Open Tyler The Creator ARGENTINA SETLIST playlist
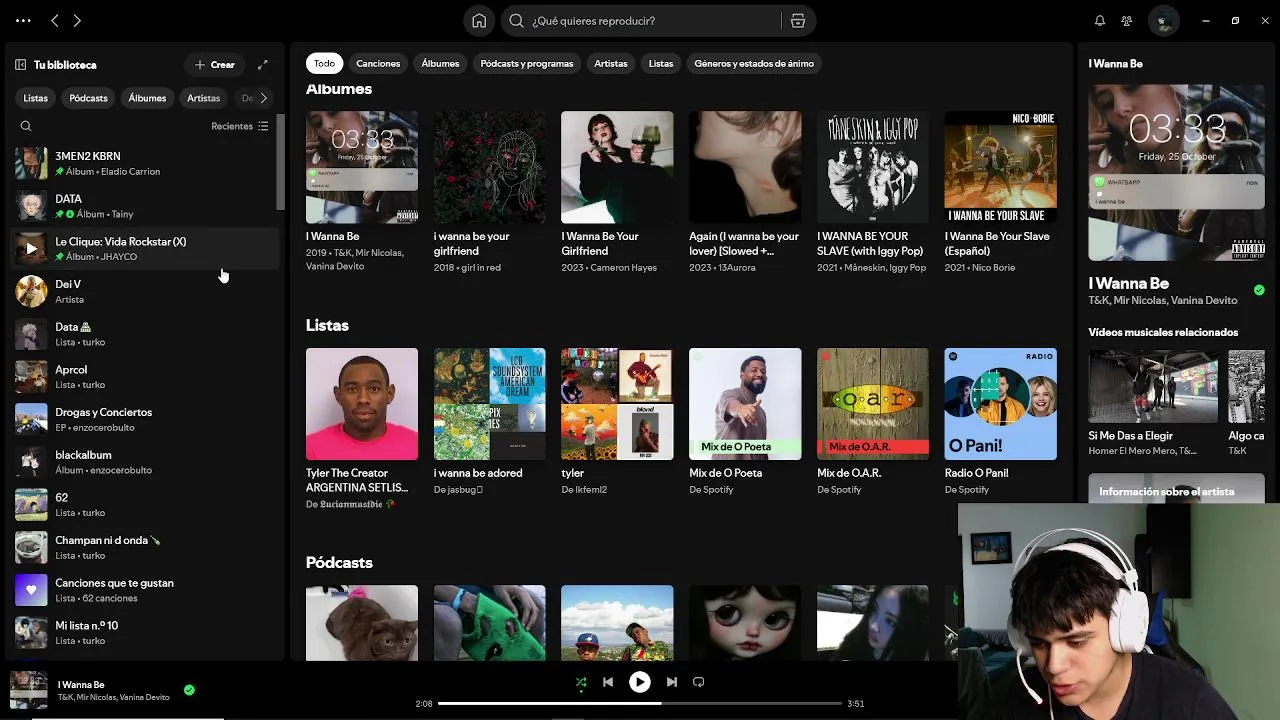 pyautogui.click(x=362, y=404)
